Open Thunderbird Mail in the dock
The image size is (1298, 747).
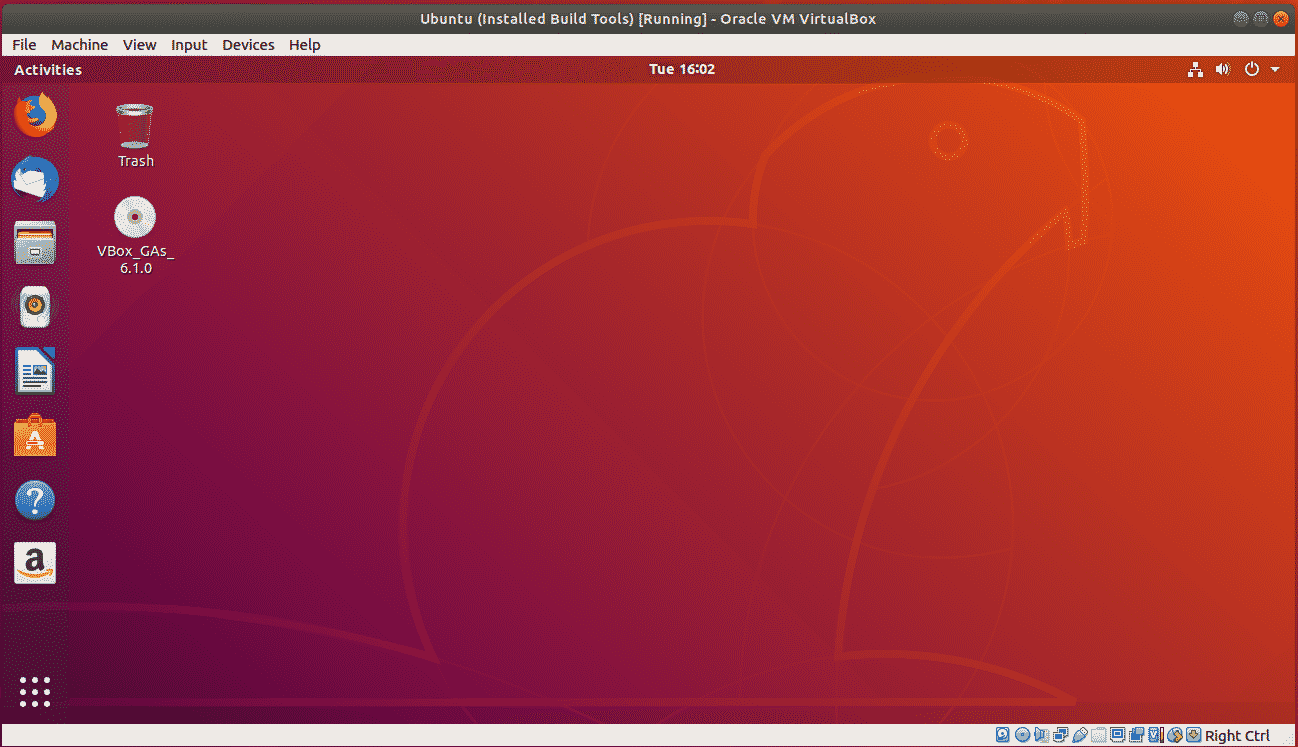pos(35,180)
